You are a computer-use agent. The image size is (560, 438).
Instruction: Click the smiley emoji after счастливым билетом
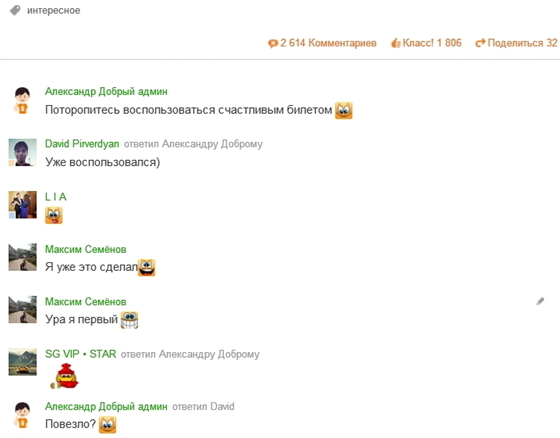(344, 110)
